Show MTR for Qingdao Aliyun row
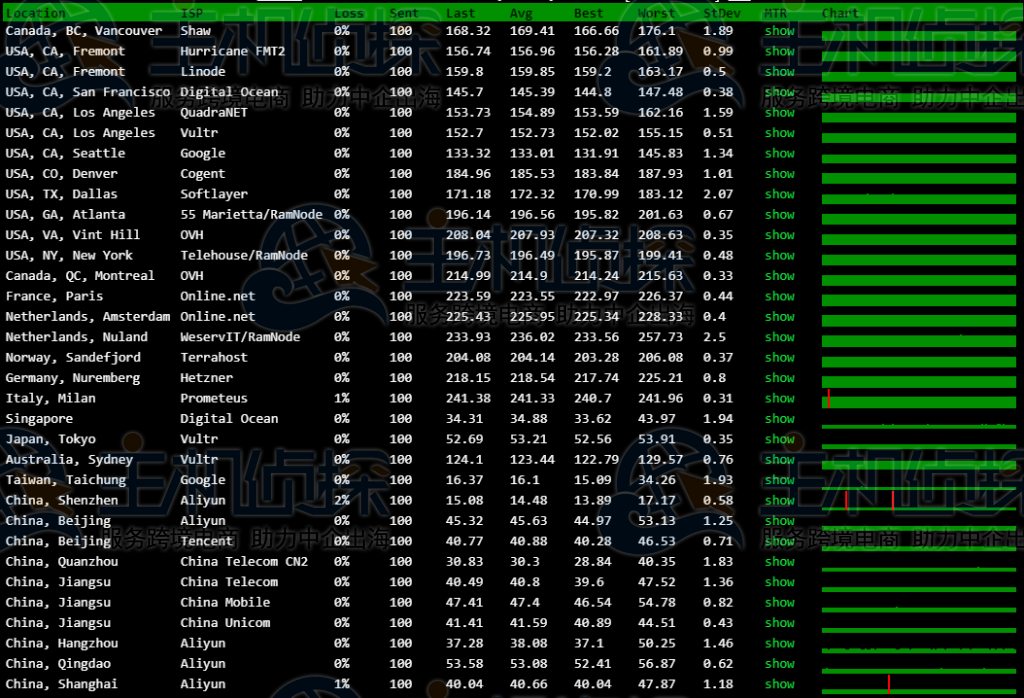Screen dimensions: 1024x698 click(780, 663)
